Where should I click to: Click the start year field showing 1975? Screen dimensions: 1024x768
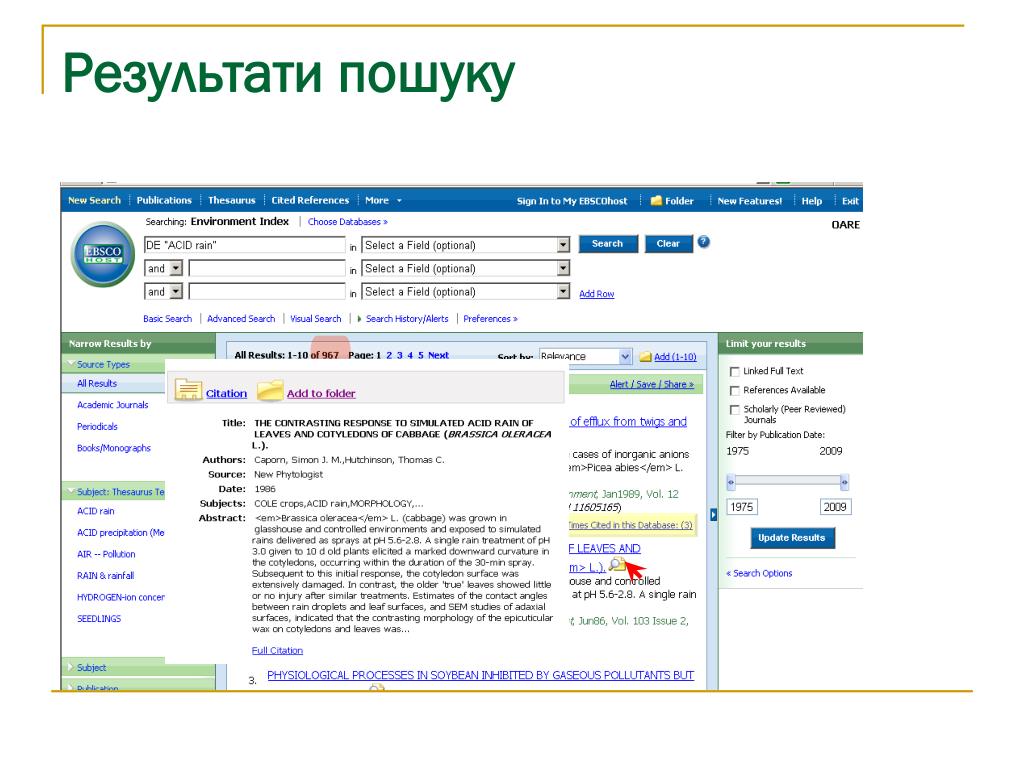742,507
